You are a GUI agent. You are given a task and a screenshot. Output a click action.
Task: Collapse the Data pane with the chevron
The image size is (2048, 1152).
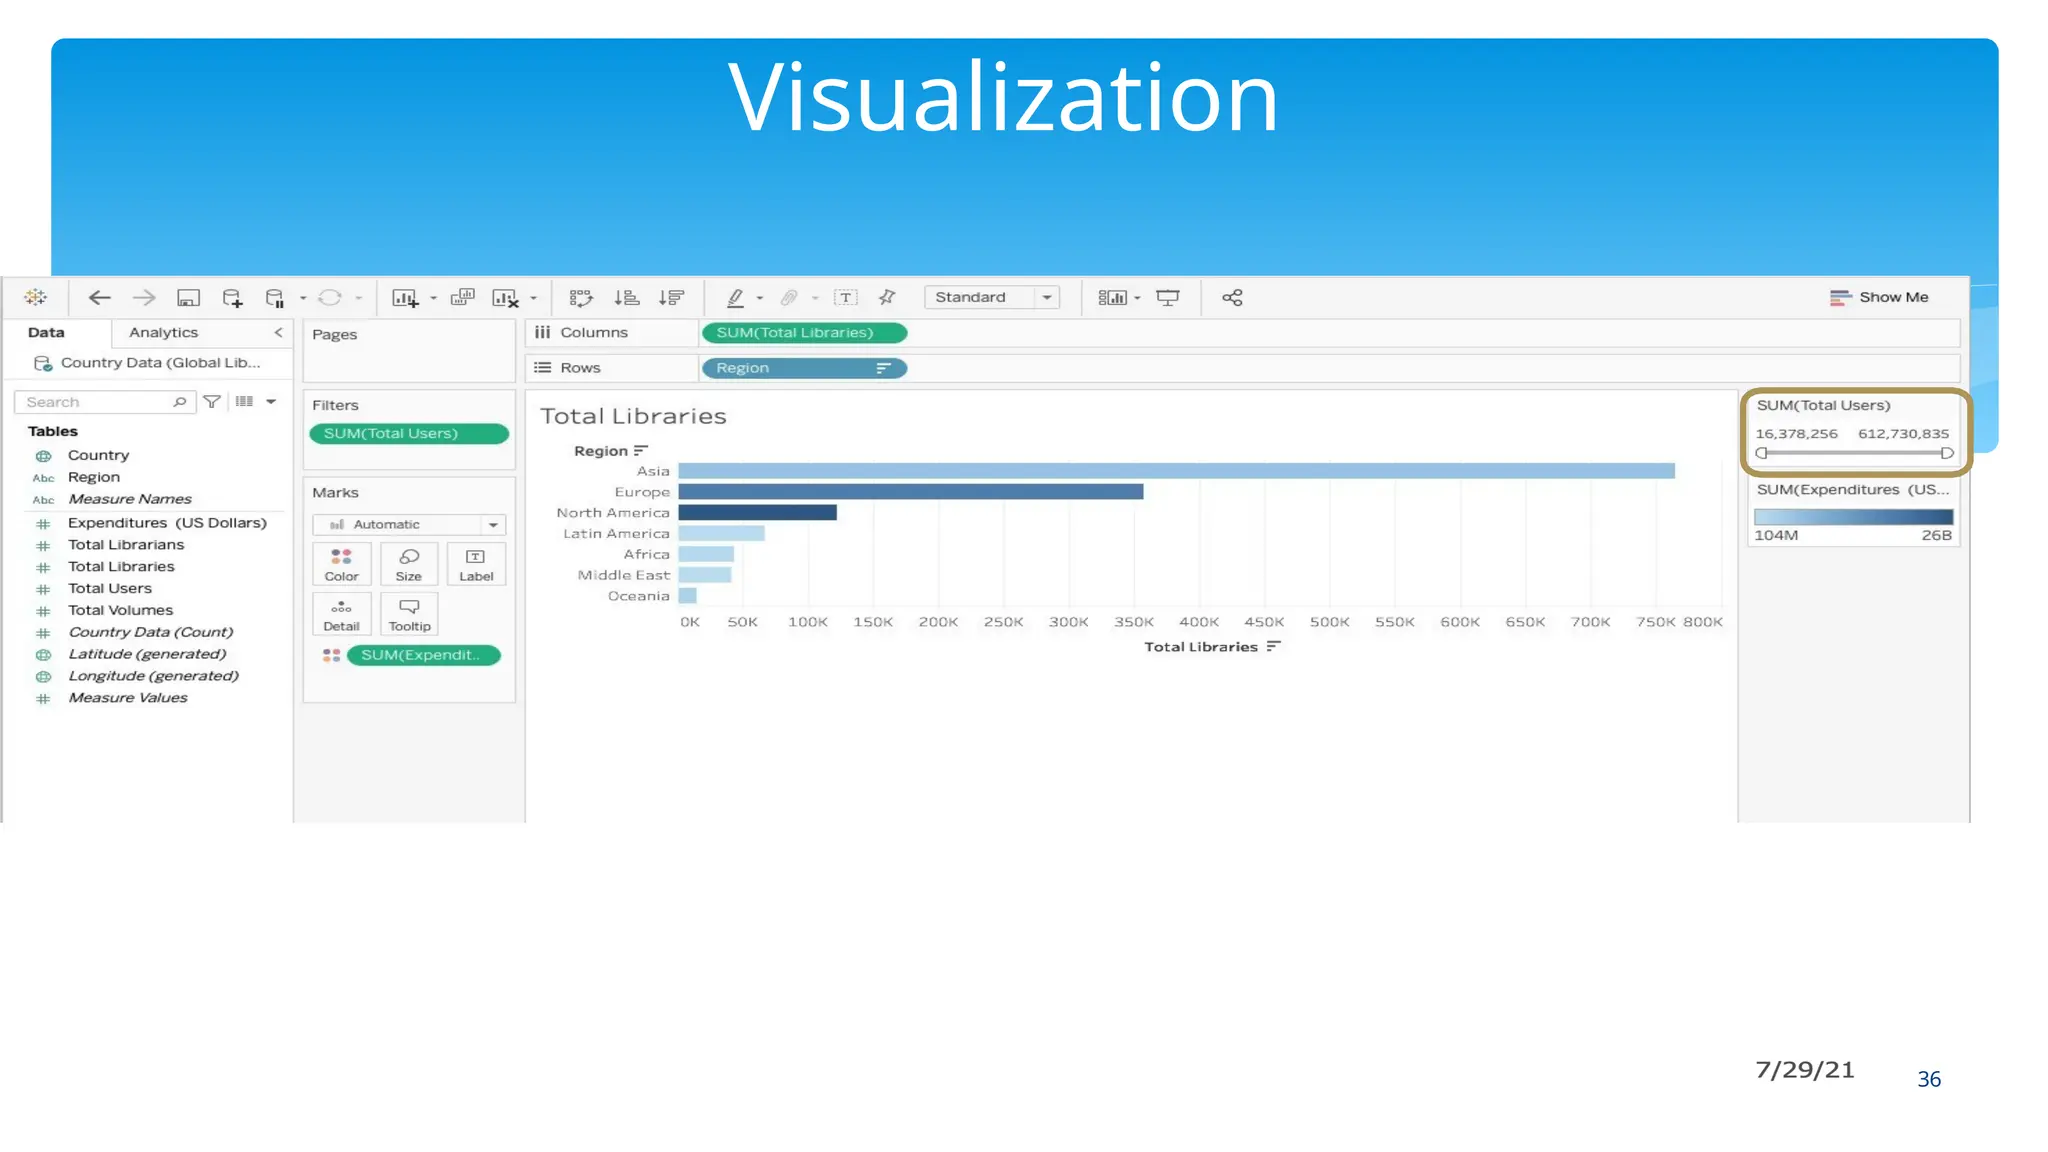tap(278, 332)
